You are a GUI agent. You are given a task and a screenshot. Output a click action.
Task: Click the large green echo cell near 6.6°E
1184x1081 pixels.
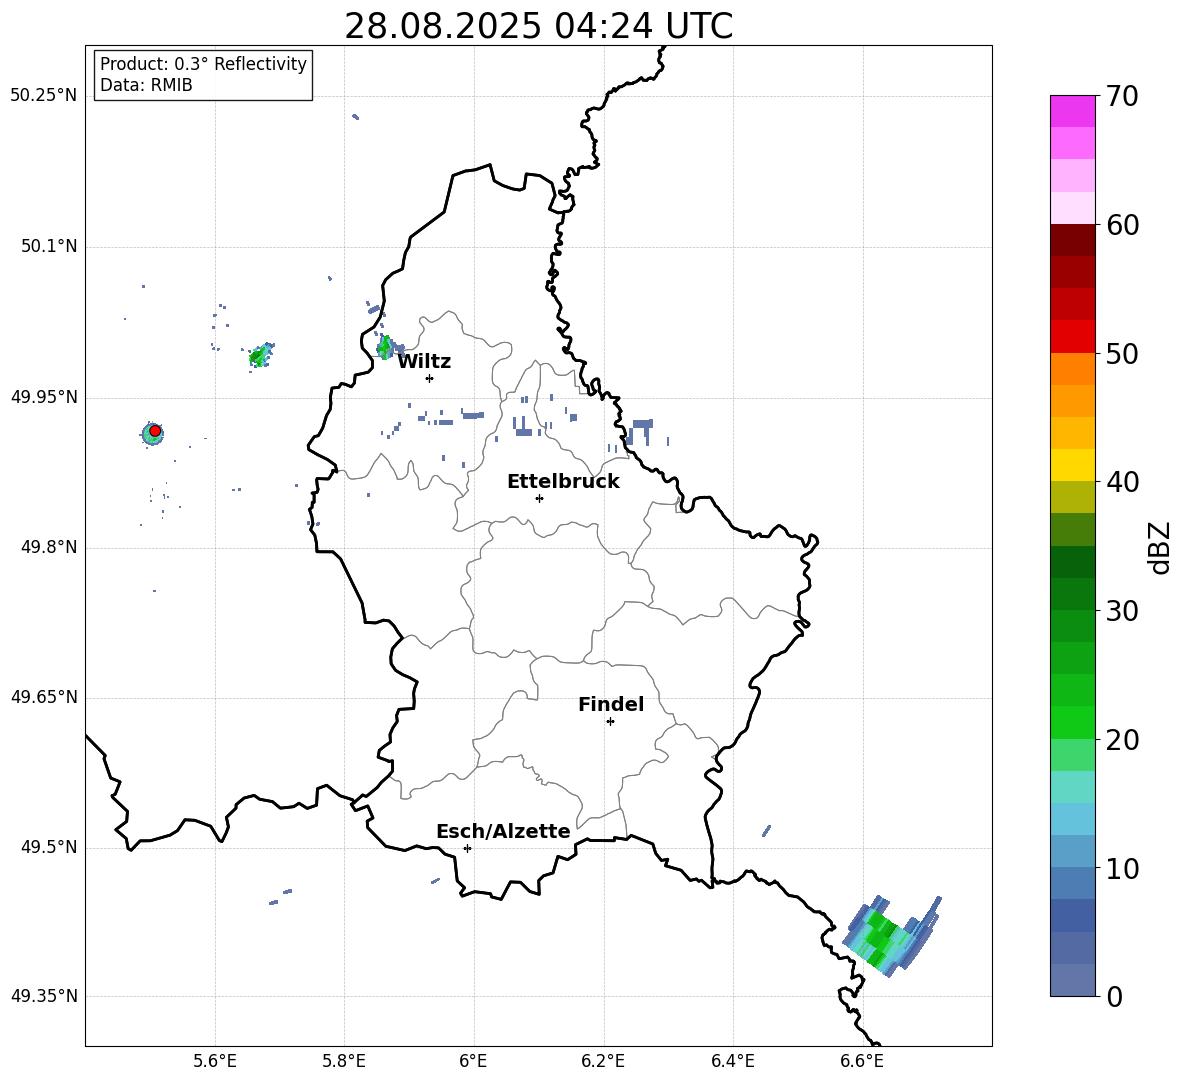tap(881, 938)
